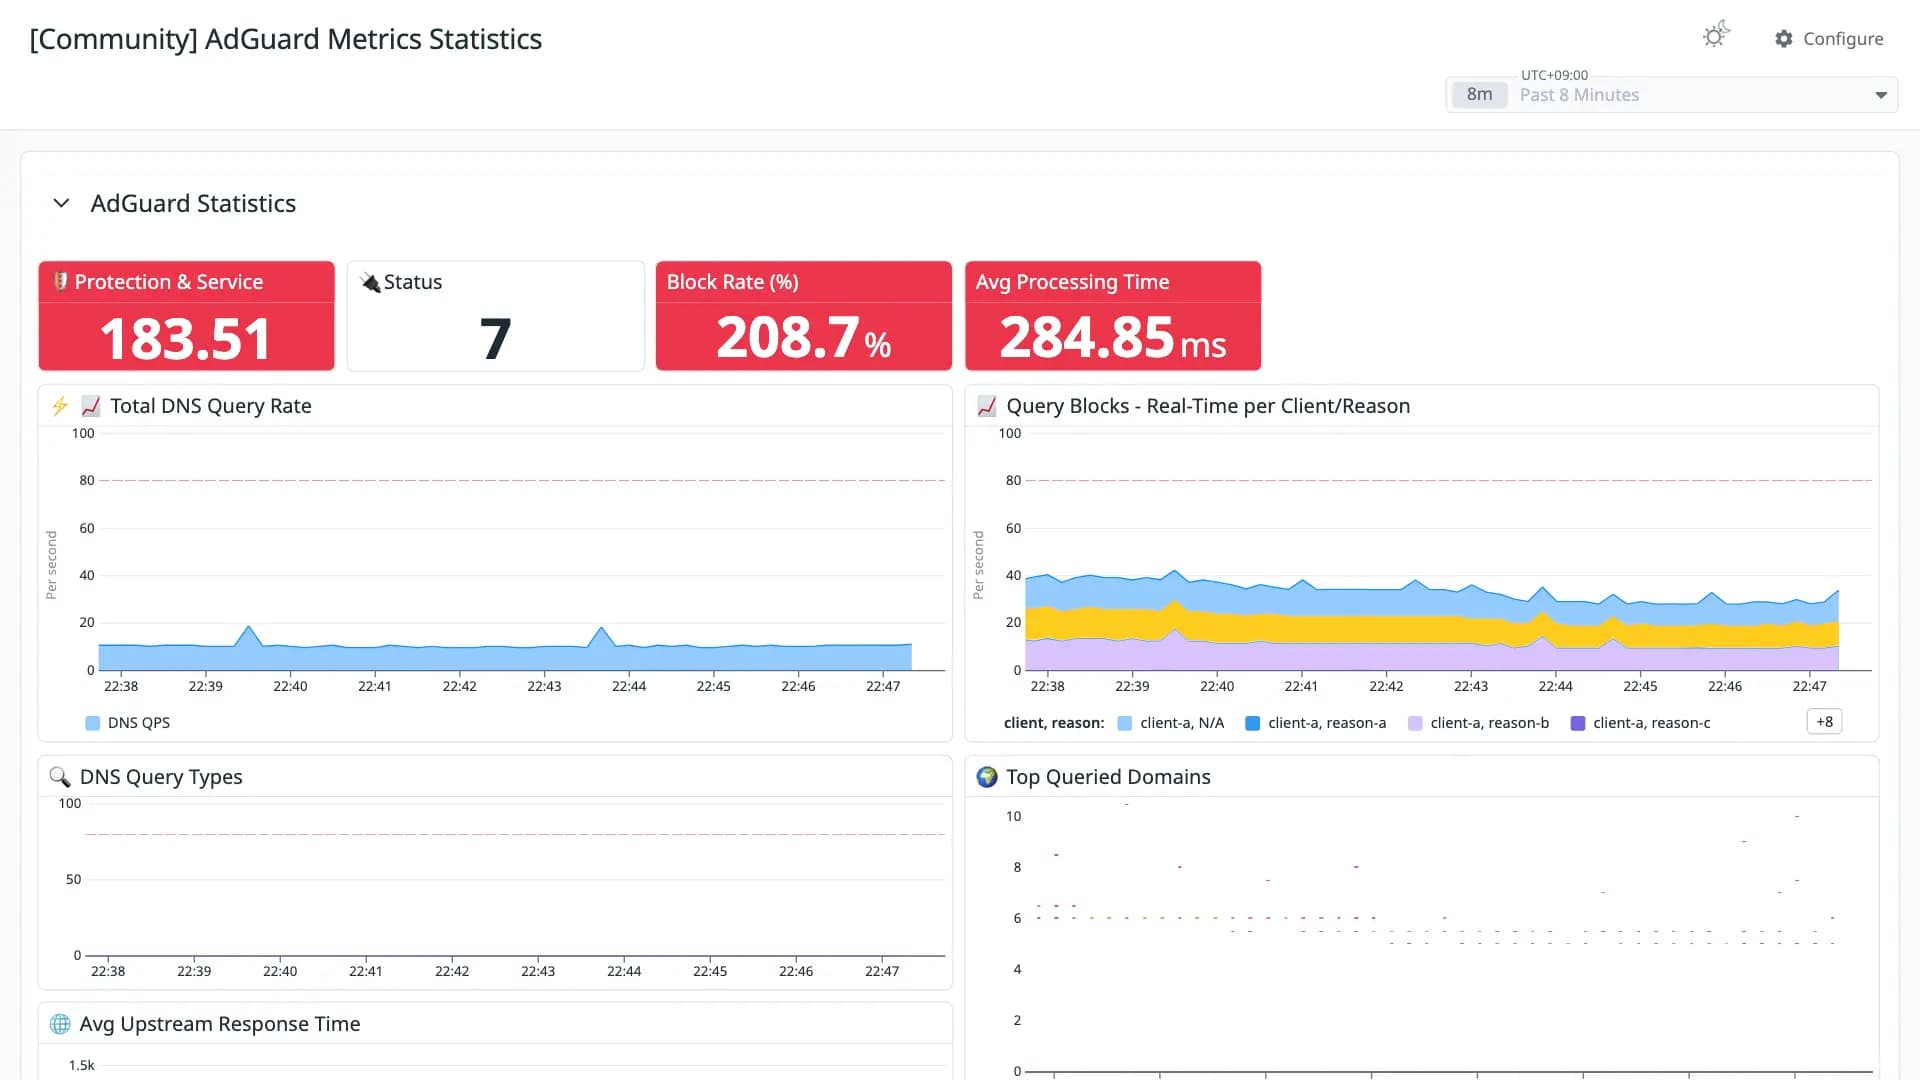
Task: Click the globe icon beside Avg Upstream Response Time
Action: pyautogui.click(x=60, y=1024)
